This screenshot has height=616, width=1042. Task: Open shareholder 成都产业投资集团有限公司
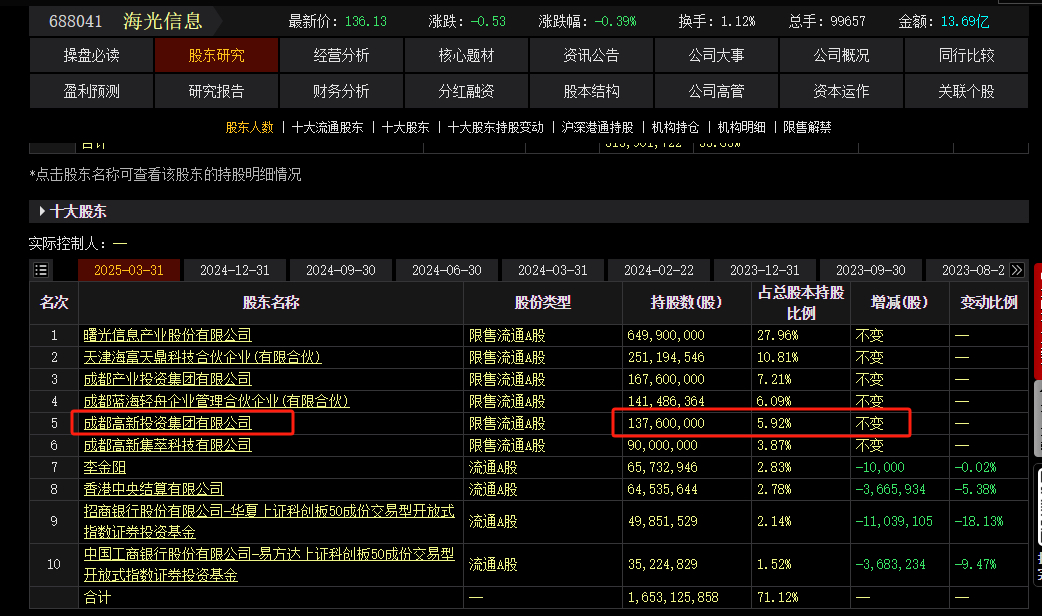click(x=167, y=379)
